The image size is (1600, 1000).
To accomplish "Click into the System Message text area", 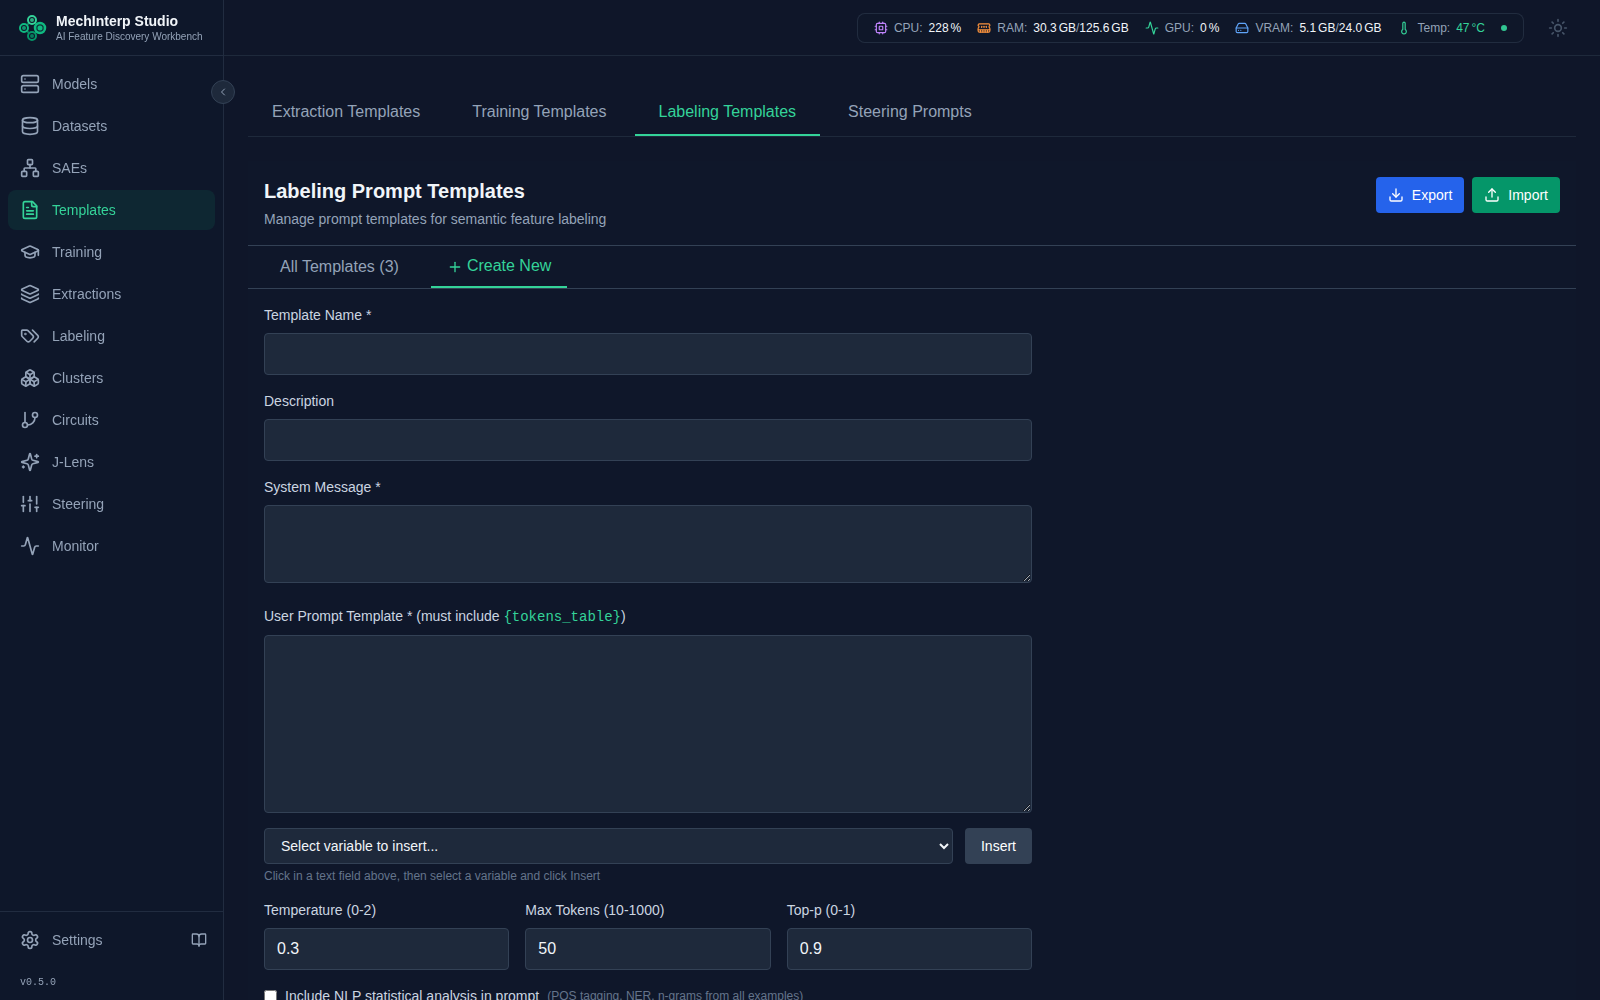I will pos(648,544).
